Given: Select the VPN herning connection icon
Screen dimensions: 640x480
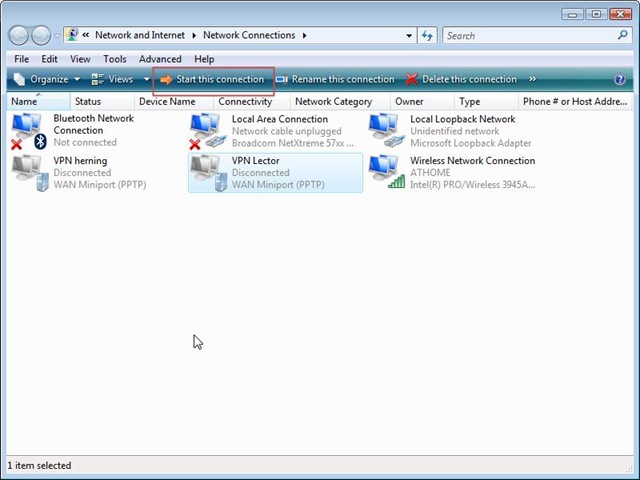Looking at the screenshot, I should click(x=30, y=173).
